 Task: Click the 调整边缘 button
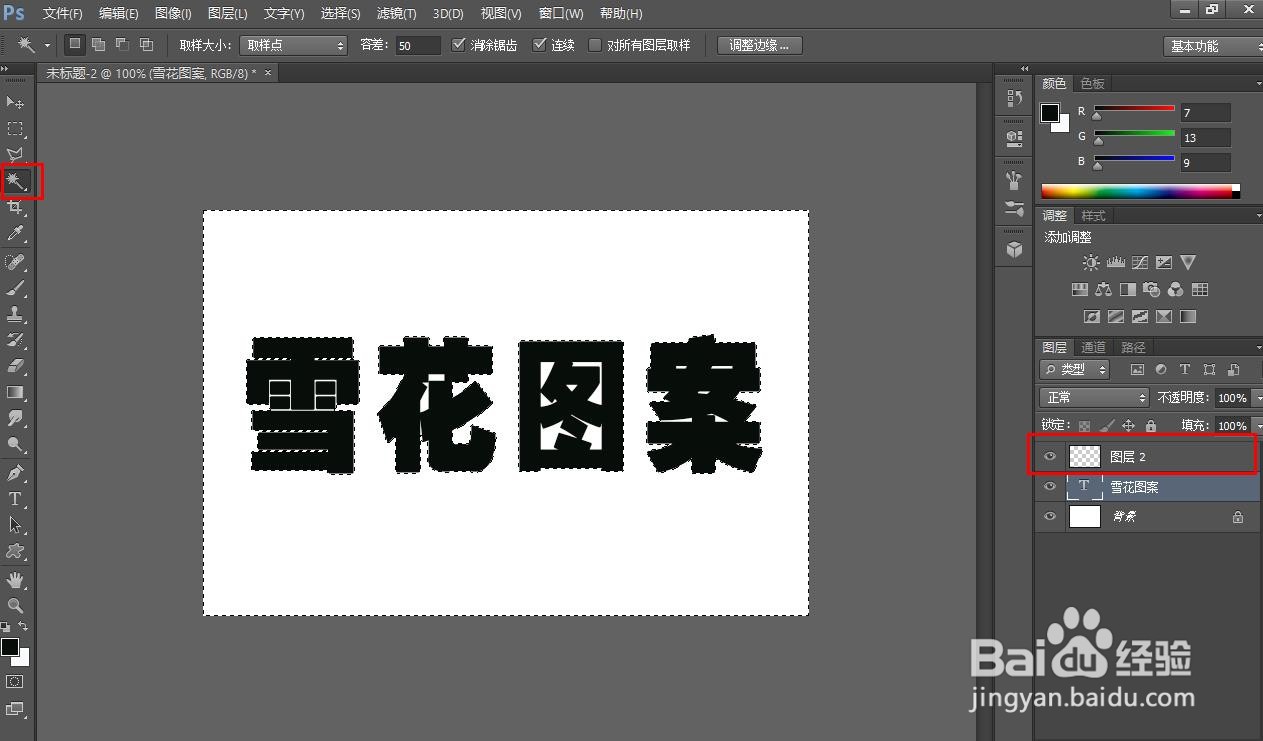pos(759,44)
